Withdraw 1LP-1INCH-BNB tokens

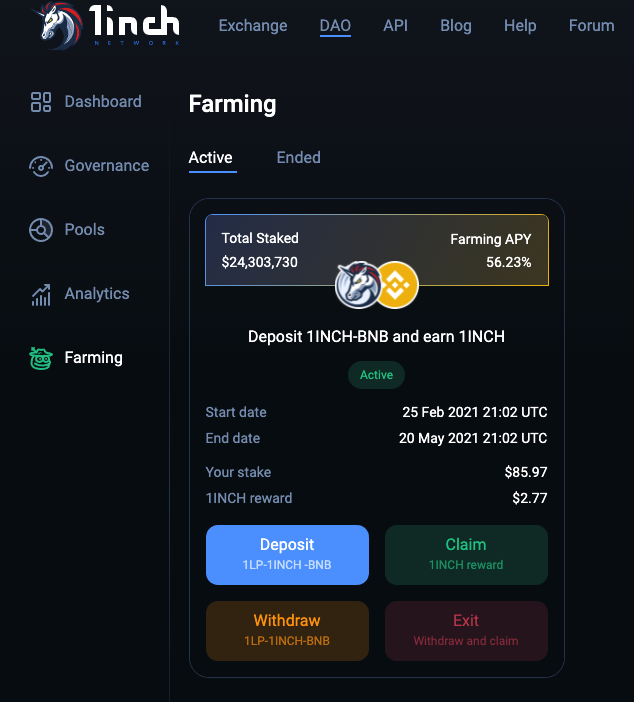pyautogui.click(x=287, y=631)
